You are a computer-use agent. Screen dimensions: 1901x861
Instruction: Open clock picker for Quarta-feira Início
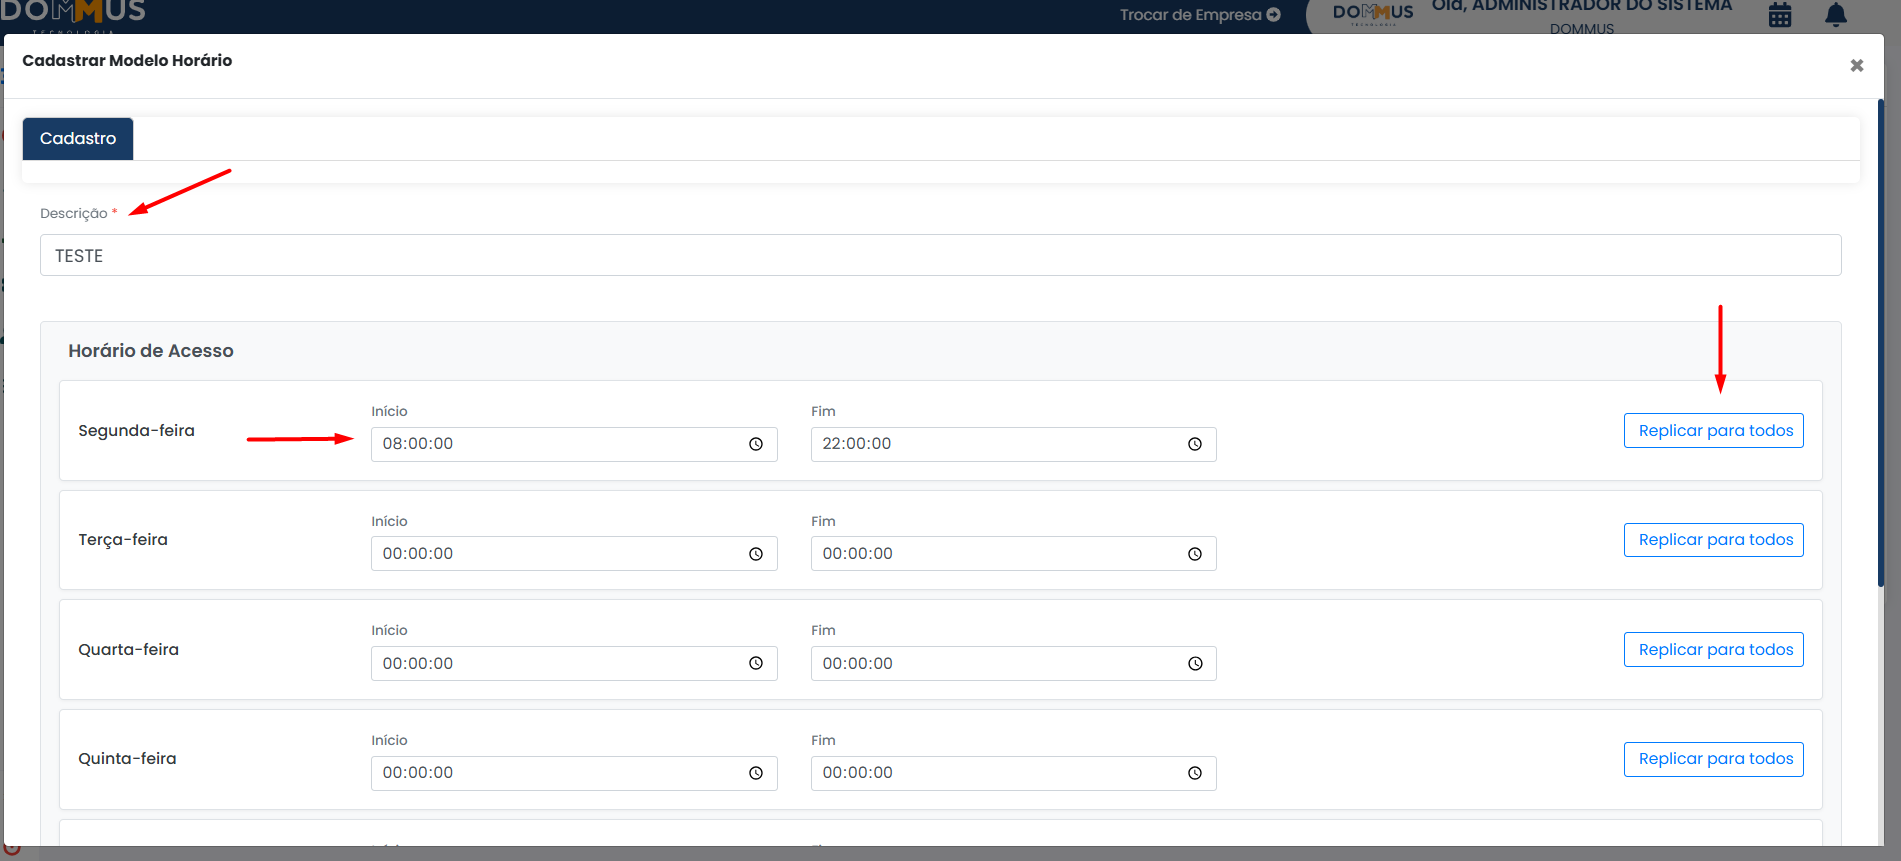(x=756, y=664)
